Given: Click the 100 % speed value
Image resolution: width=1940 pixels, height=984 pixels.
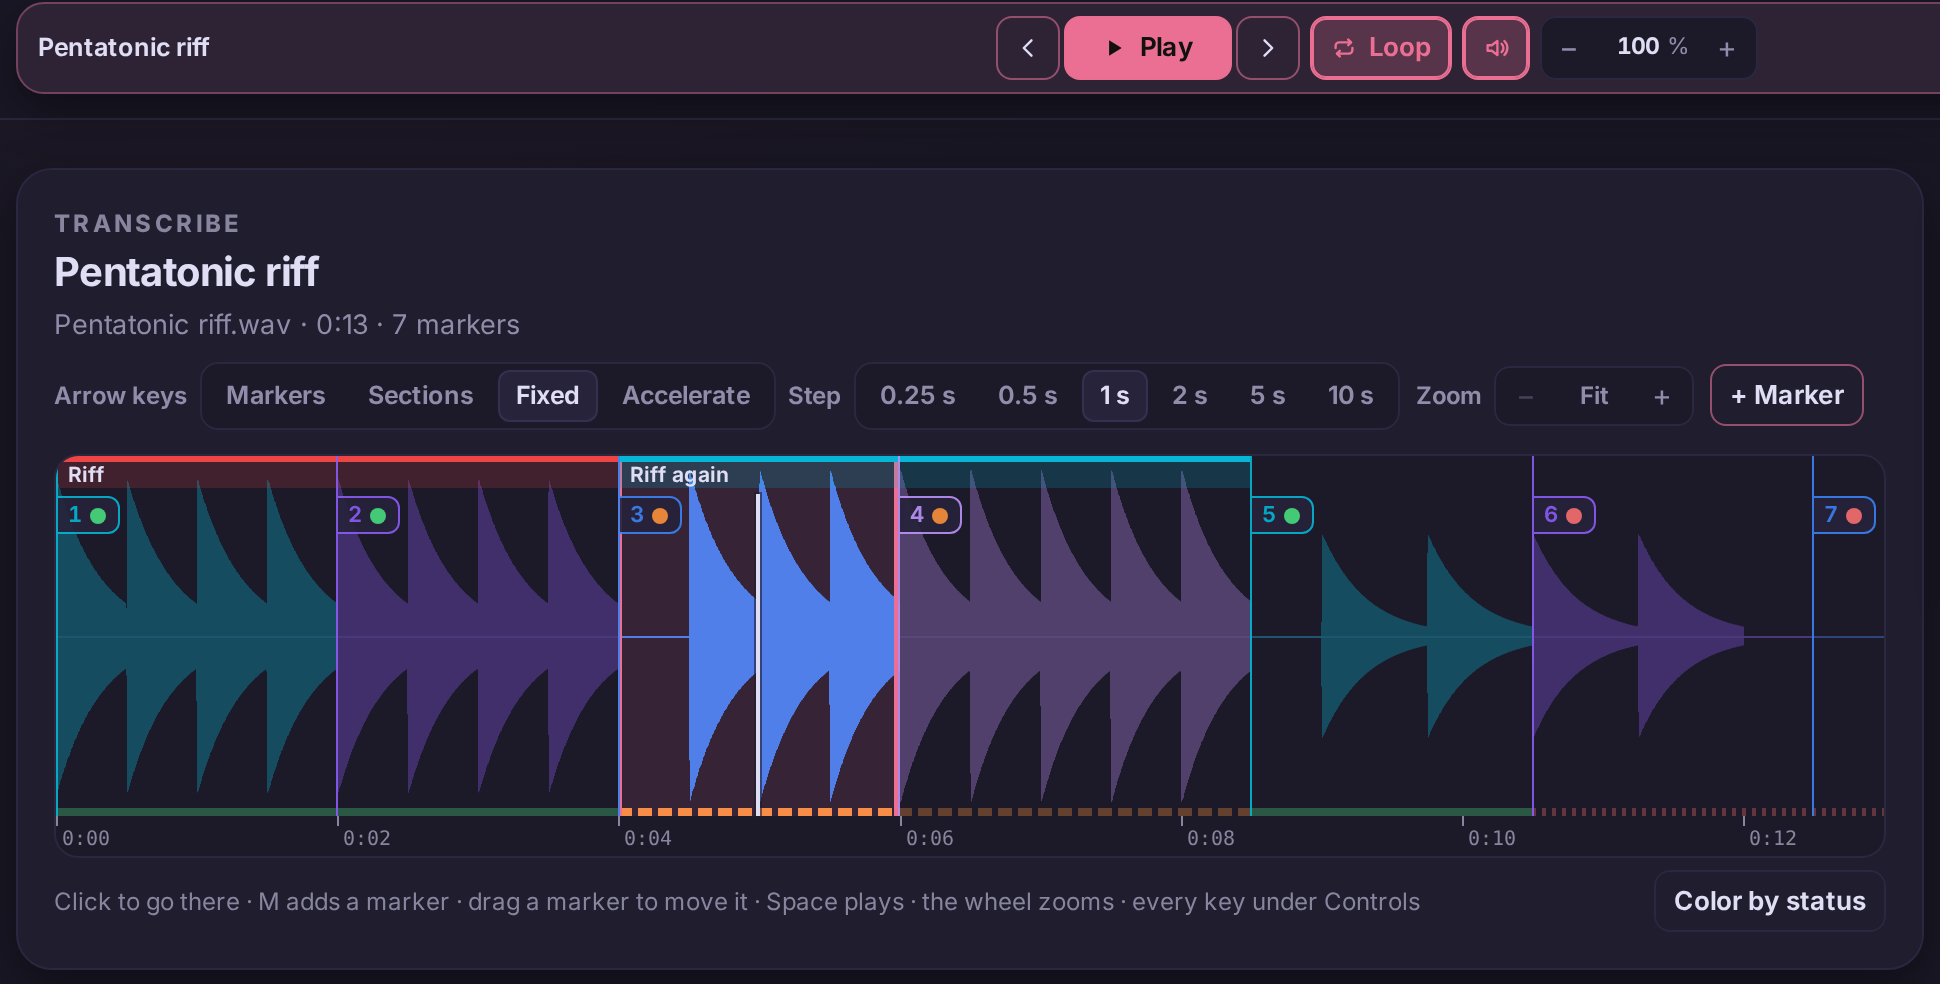Looking at the screenshot, I should [1652, 47].
